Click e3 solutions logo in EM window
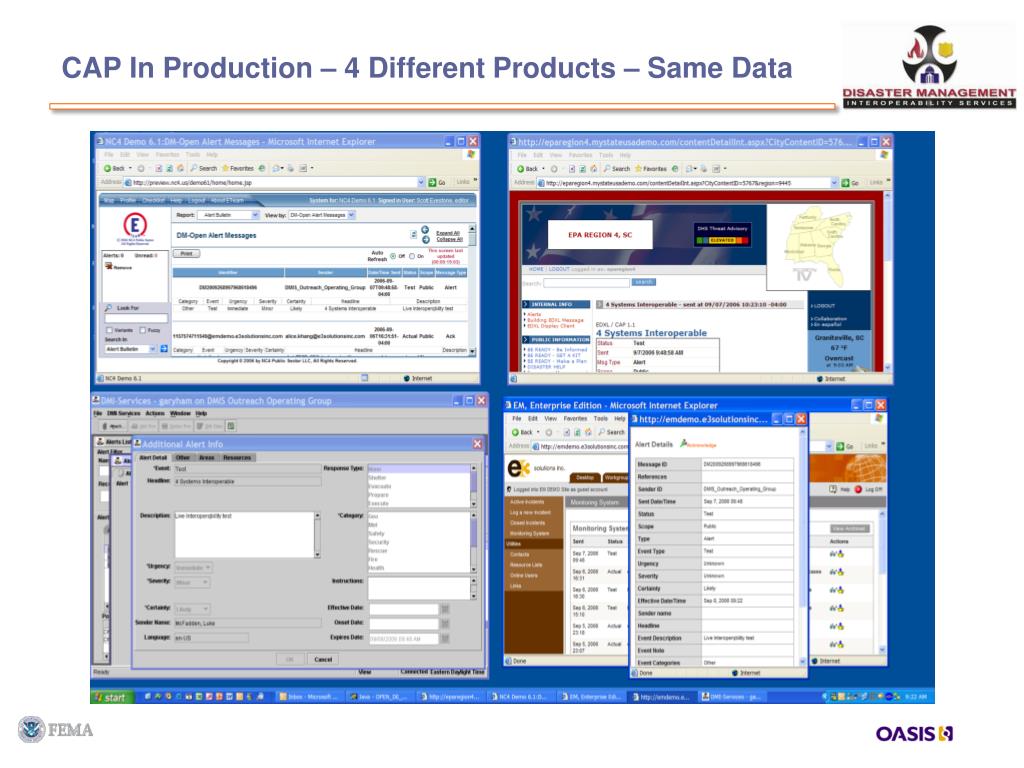 pos(519,468)
